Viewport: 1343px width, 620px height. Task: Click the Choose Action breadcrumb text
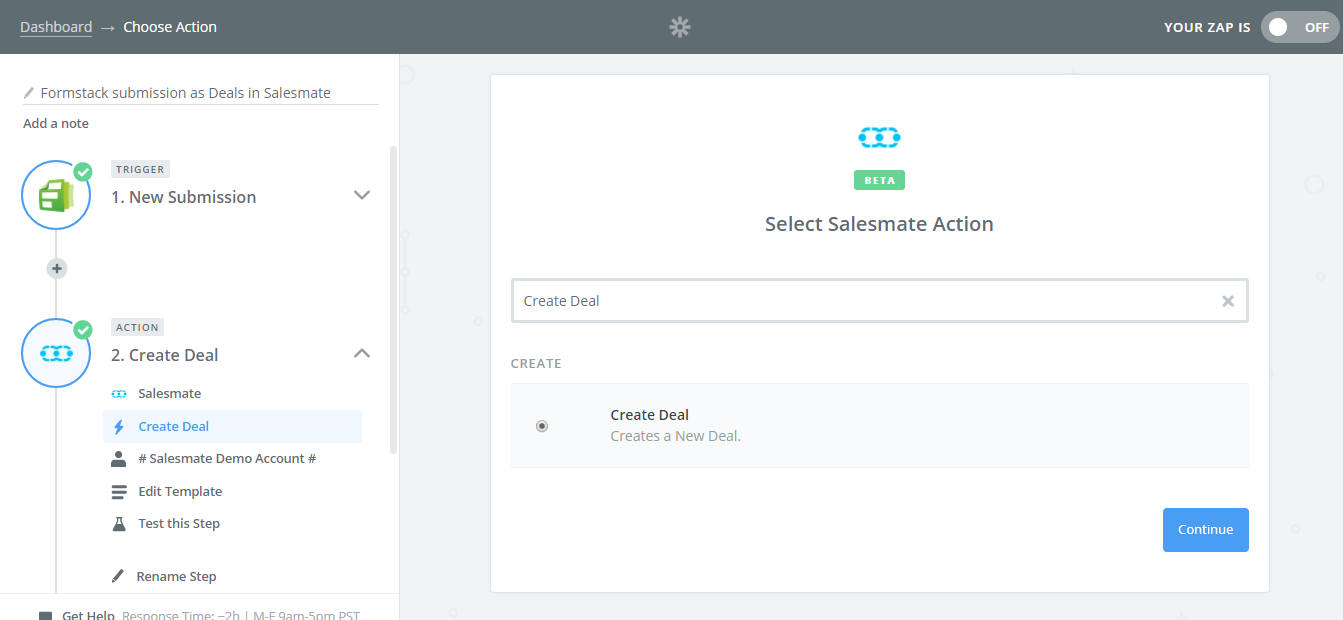pos(170,27)
